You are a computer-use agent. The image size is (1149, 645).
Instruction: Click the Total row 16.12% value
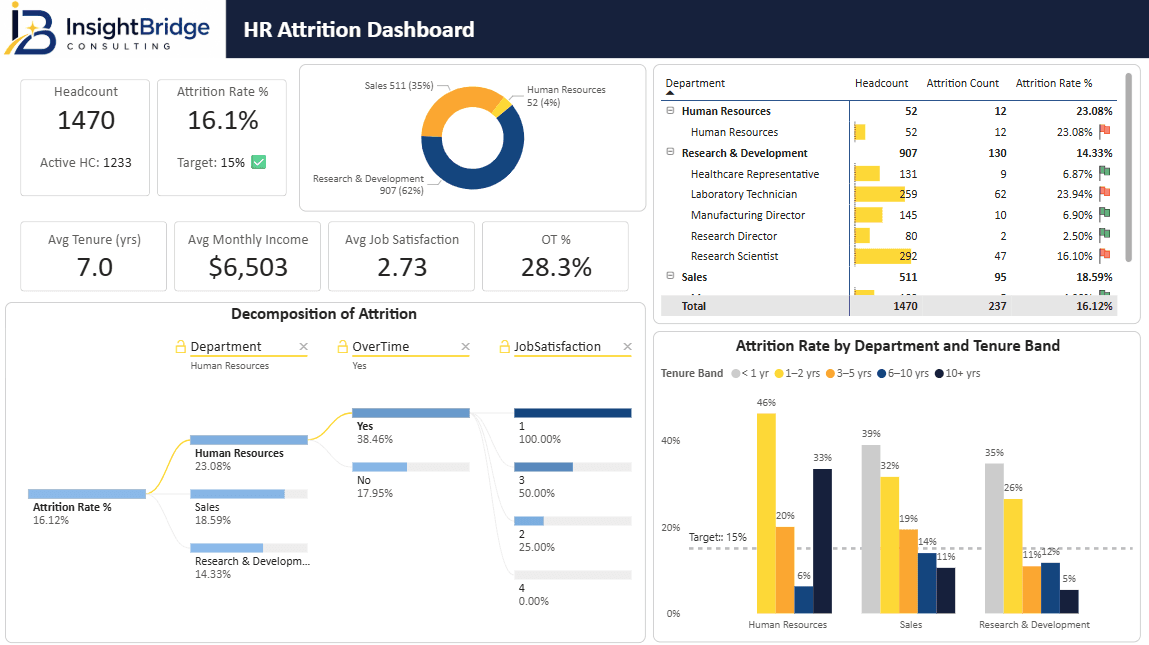(x=1094, y=306)
